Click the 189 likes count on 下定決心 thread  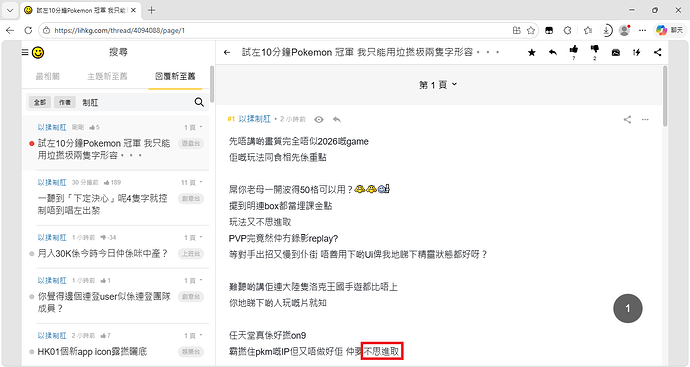click(112, 182)
